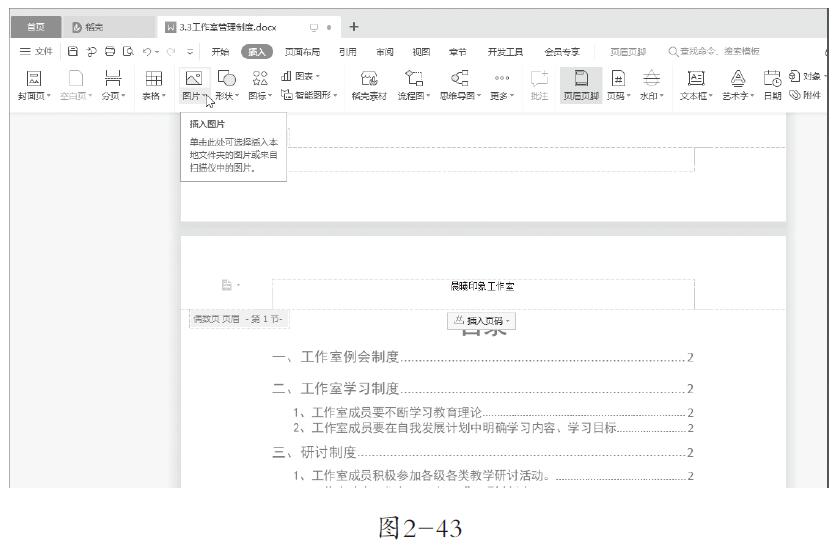Open the 章节 ribbon tab
Image resolution: width=836 pixels, height=554 pixels.
[457, 52]
